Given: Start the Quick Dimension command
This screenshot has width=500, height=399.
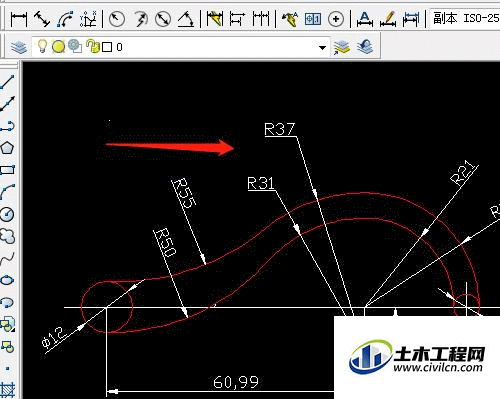Looking at the screenshot, I should click(x=214, y=19).
